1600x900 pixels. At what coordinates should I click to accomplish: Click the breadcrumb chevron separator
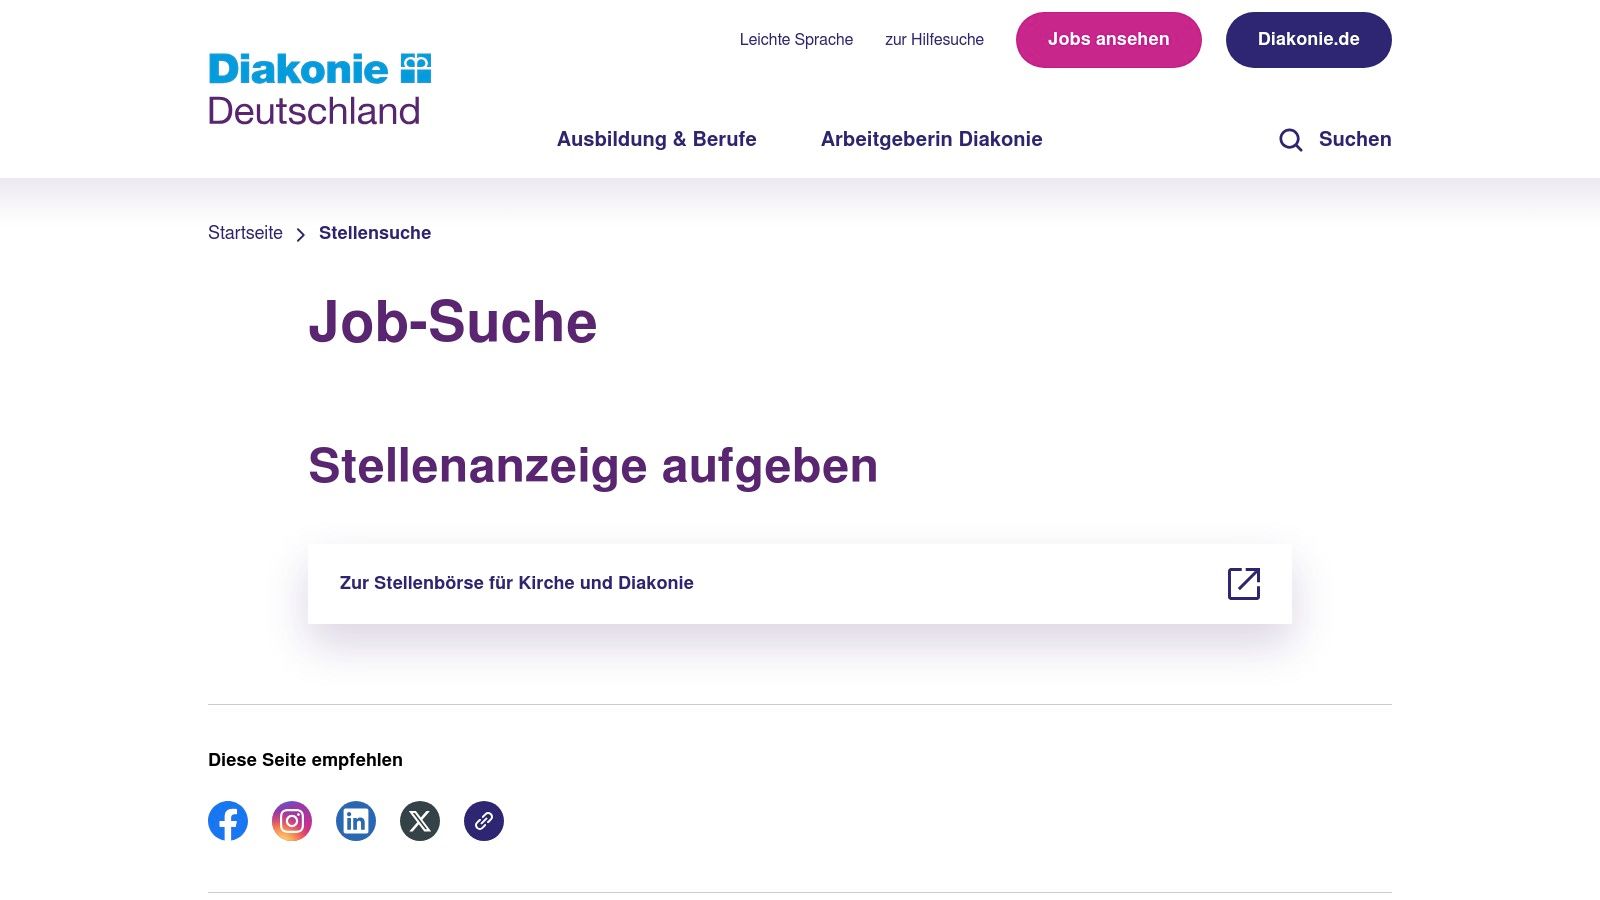click(301, 234)
